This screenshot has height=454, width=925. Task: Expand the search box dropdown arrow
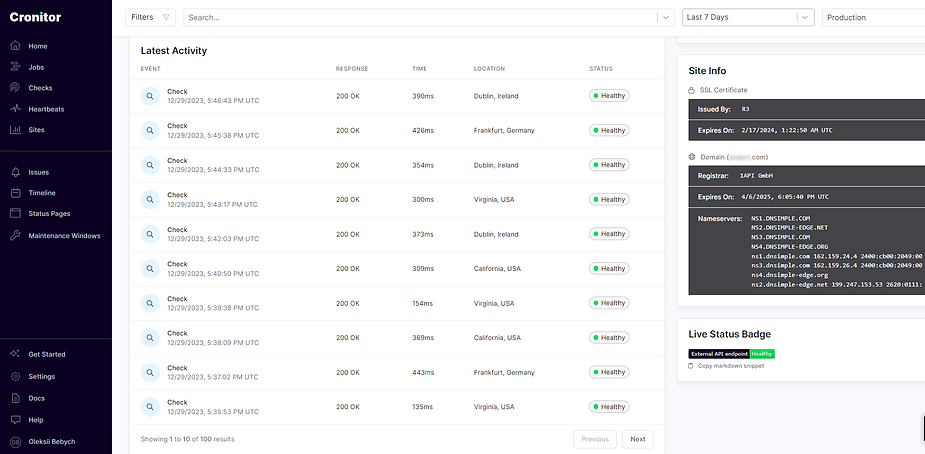666,17
